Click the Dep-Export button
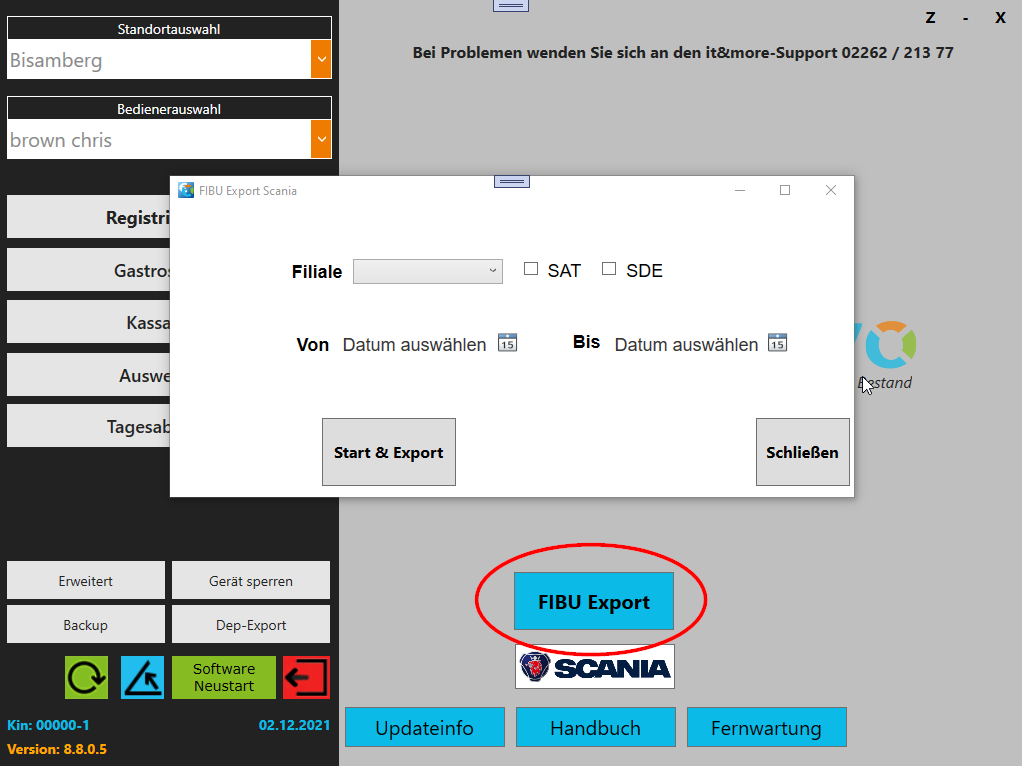This screenshot has width=1022, height=766. click(x=250, y=625)
